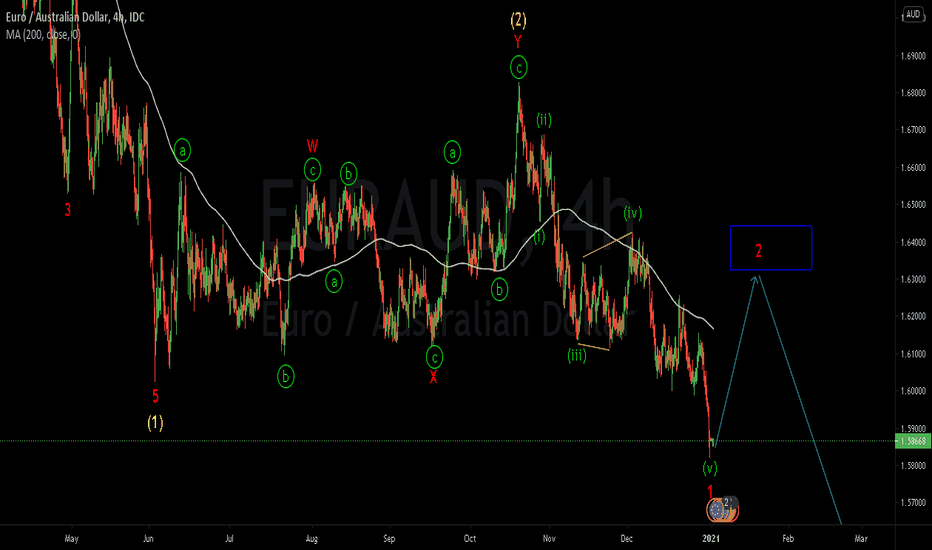Viewport: 932px width, 550px height.
Task: Select the MA (200, close, 0) indicator legend
Action: coord(43,34)
